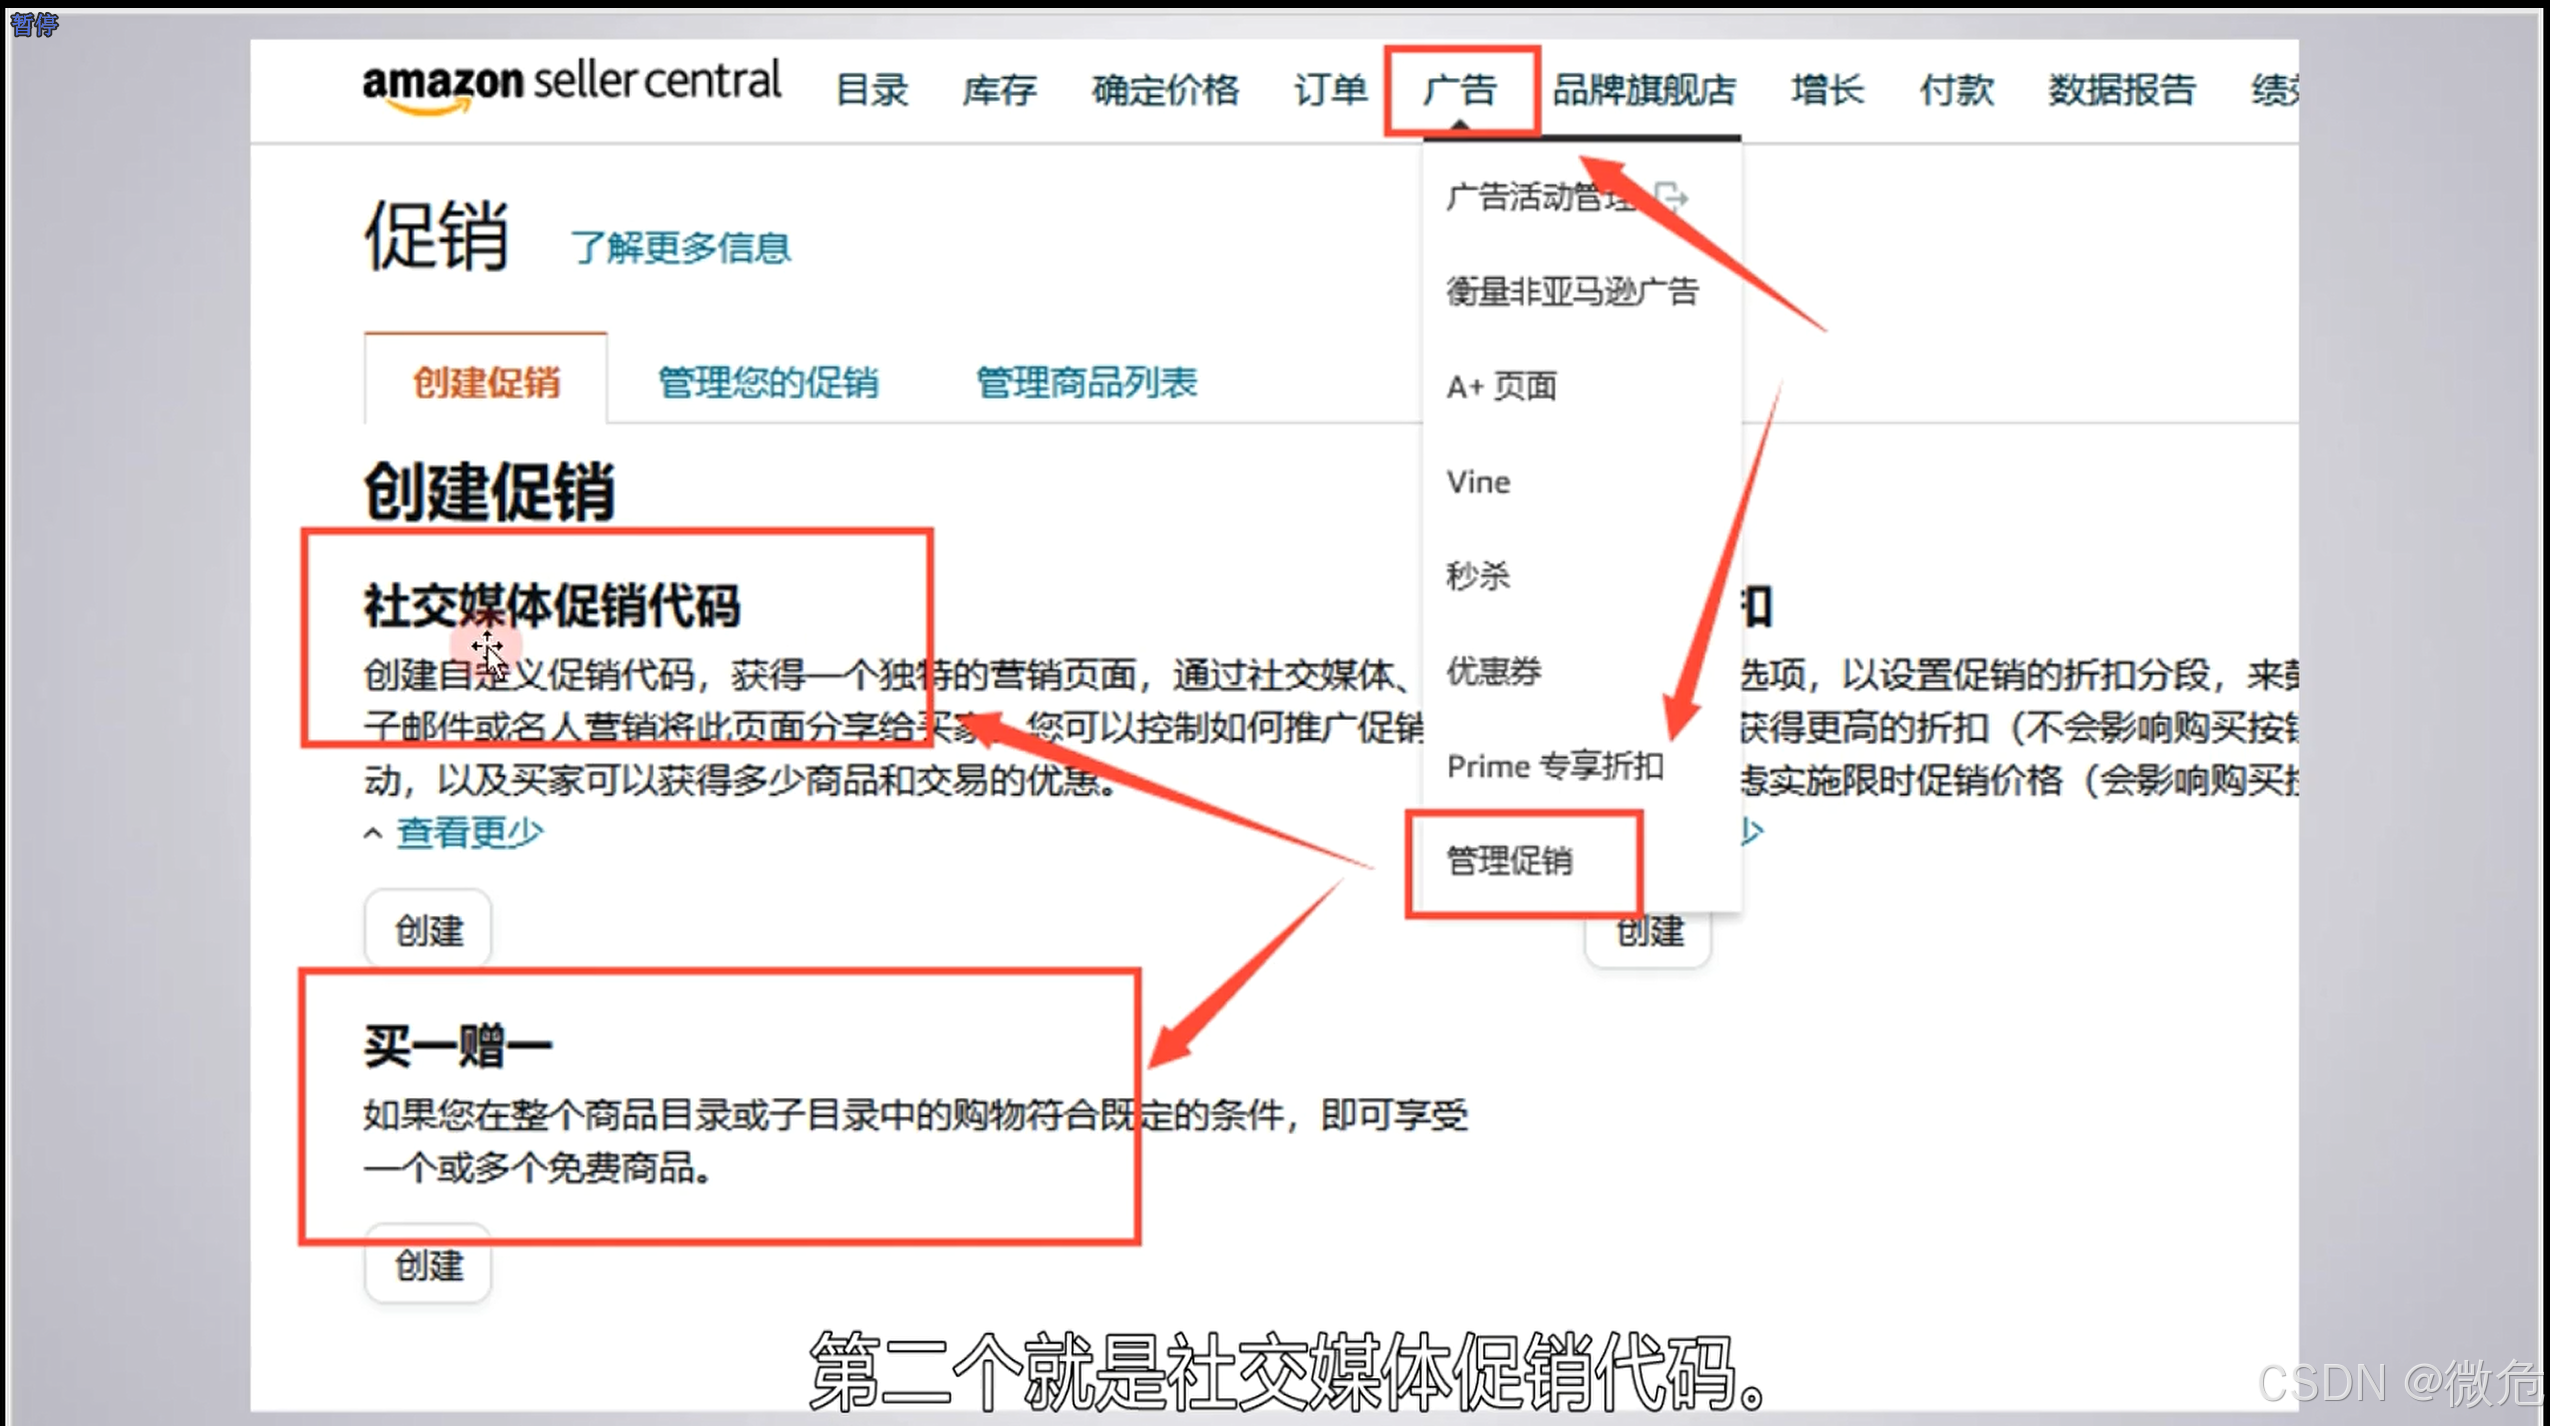Click 创建 under 社交媒体促销代码
Image resolution: width=2550 pixels, height=1426 pixels.
429,930
